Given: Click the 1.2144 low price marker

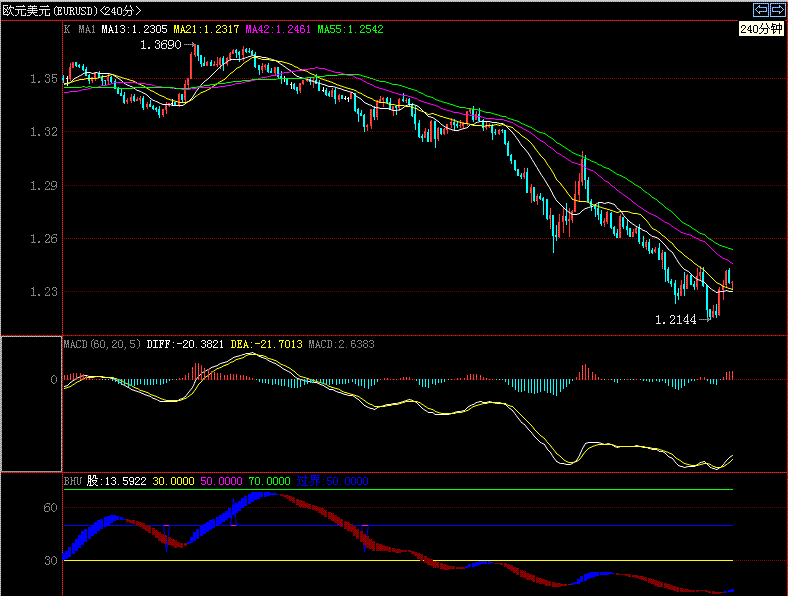Looking at the screenshot, I should pos(675,320).
